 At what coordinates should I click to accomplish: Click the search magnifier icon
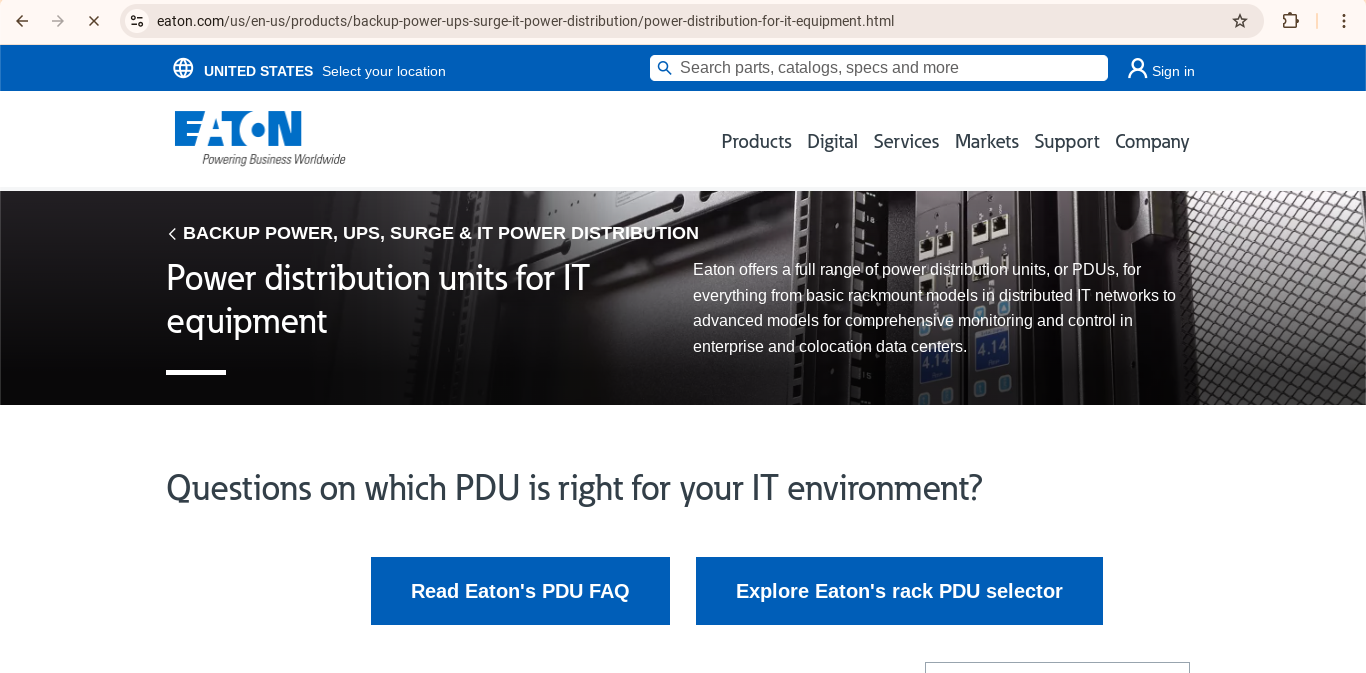664,68
